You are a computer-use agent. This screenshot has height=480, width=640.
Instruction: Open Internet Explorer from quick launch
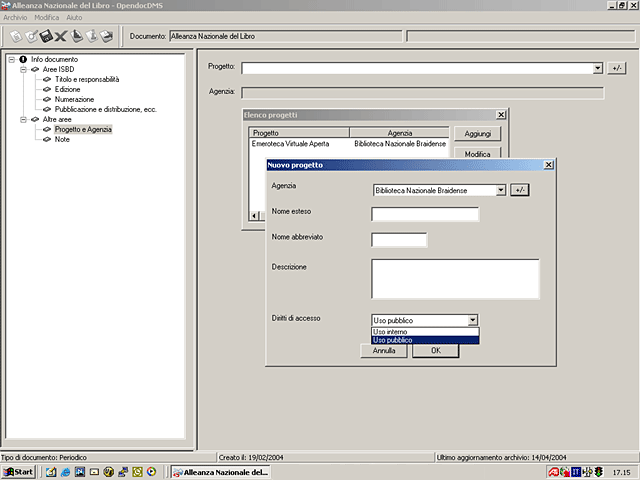click(65, 472)
